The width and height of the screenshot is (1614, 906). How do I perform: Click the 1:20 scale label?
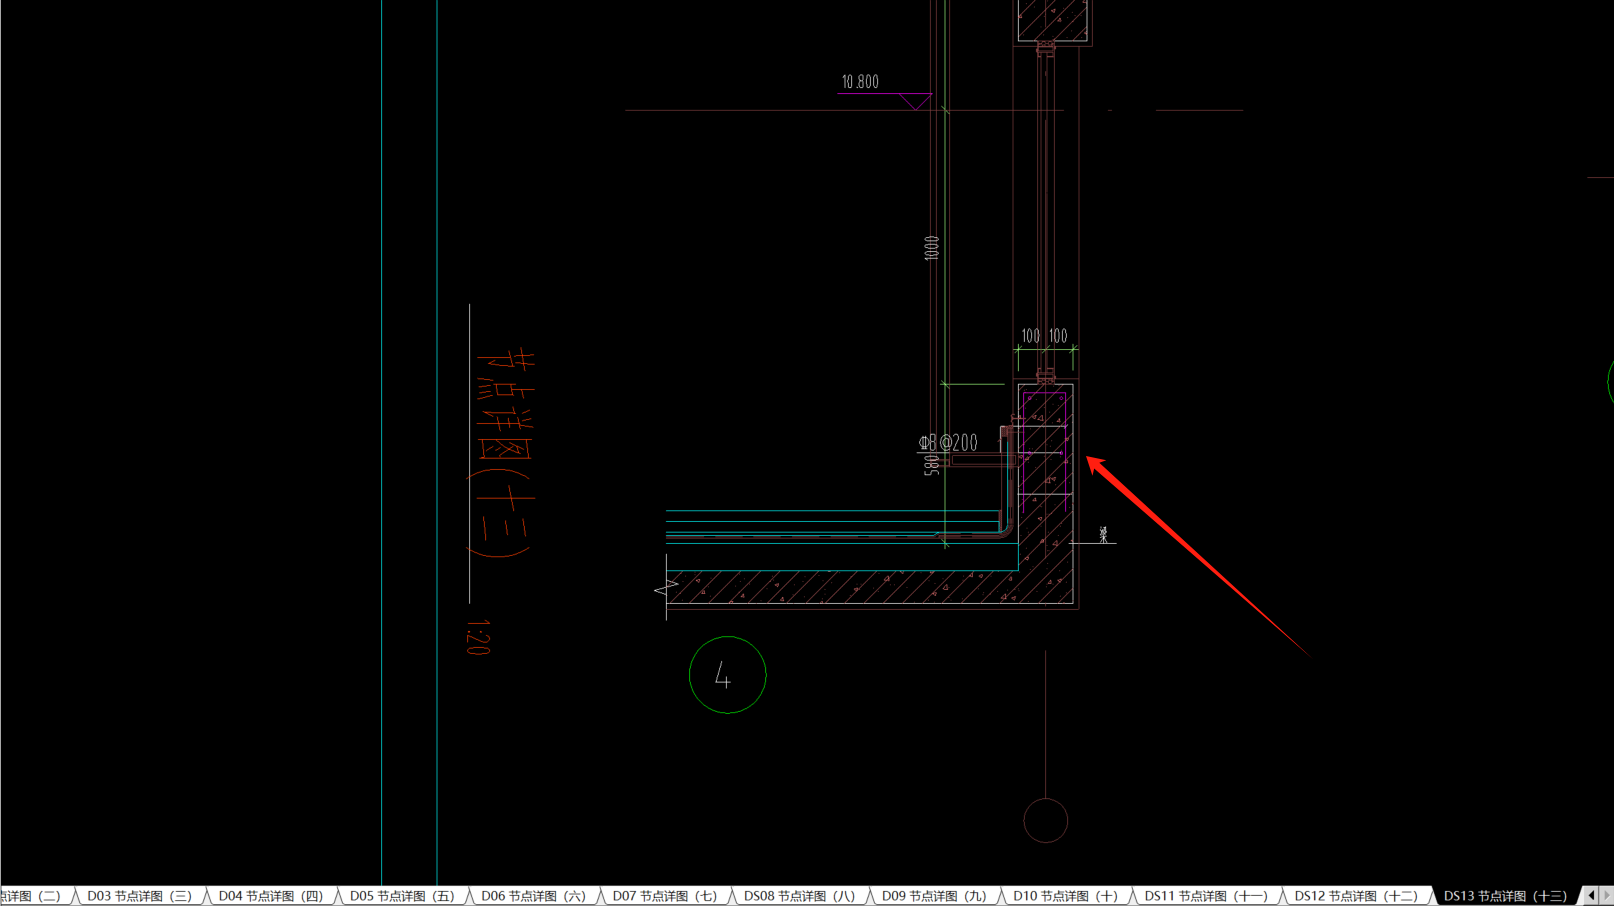[478, 637]
